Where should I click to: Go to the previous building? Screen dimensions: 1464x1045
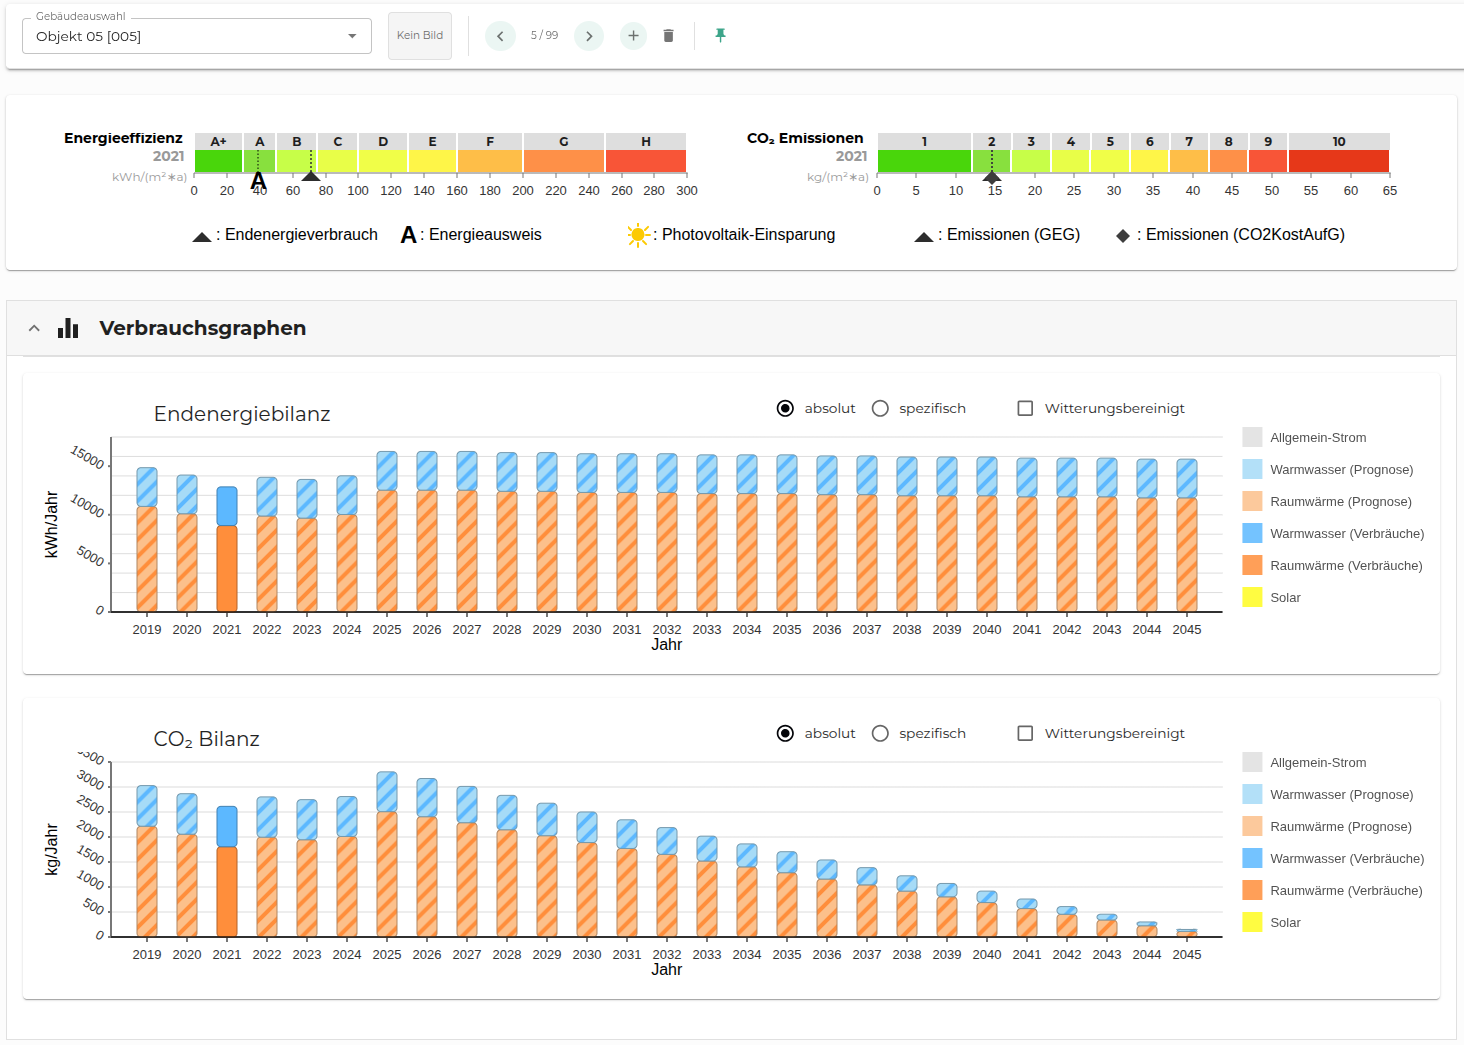pos(500,36)
